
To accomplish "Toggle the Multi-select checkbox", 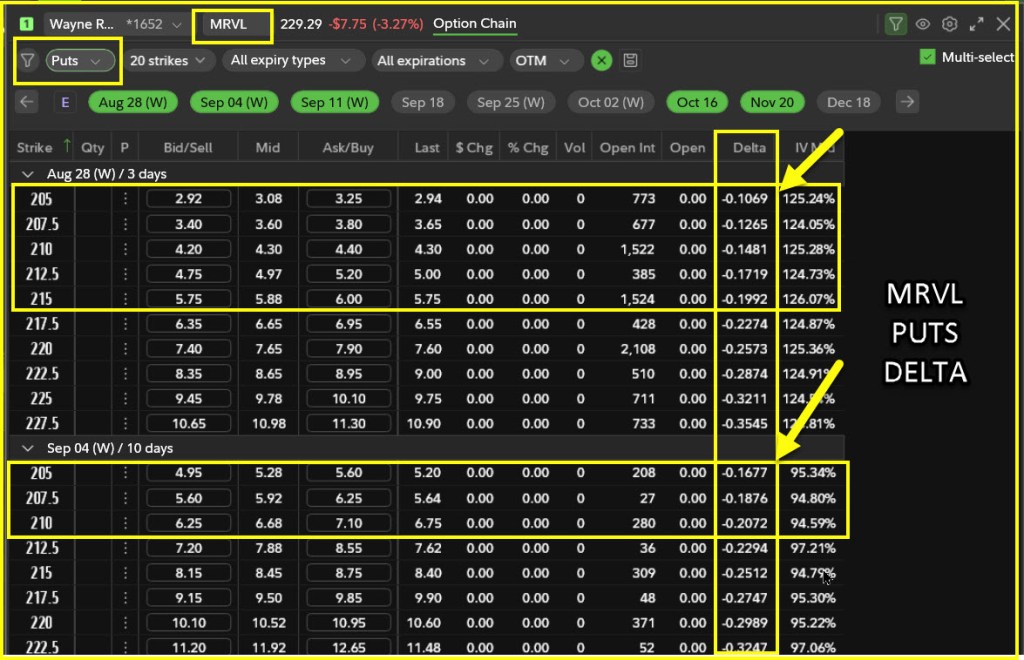I will tap(927, 57).
